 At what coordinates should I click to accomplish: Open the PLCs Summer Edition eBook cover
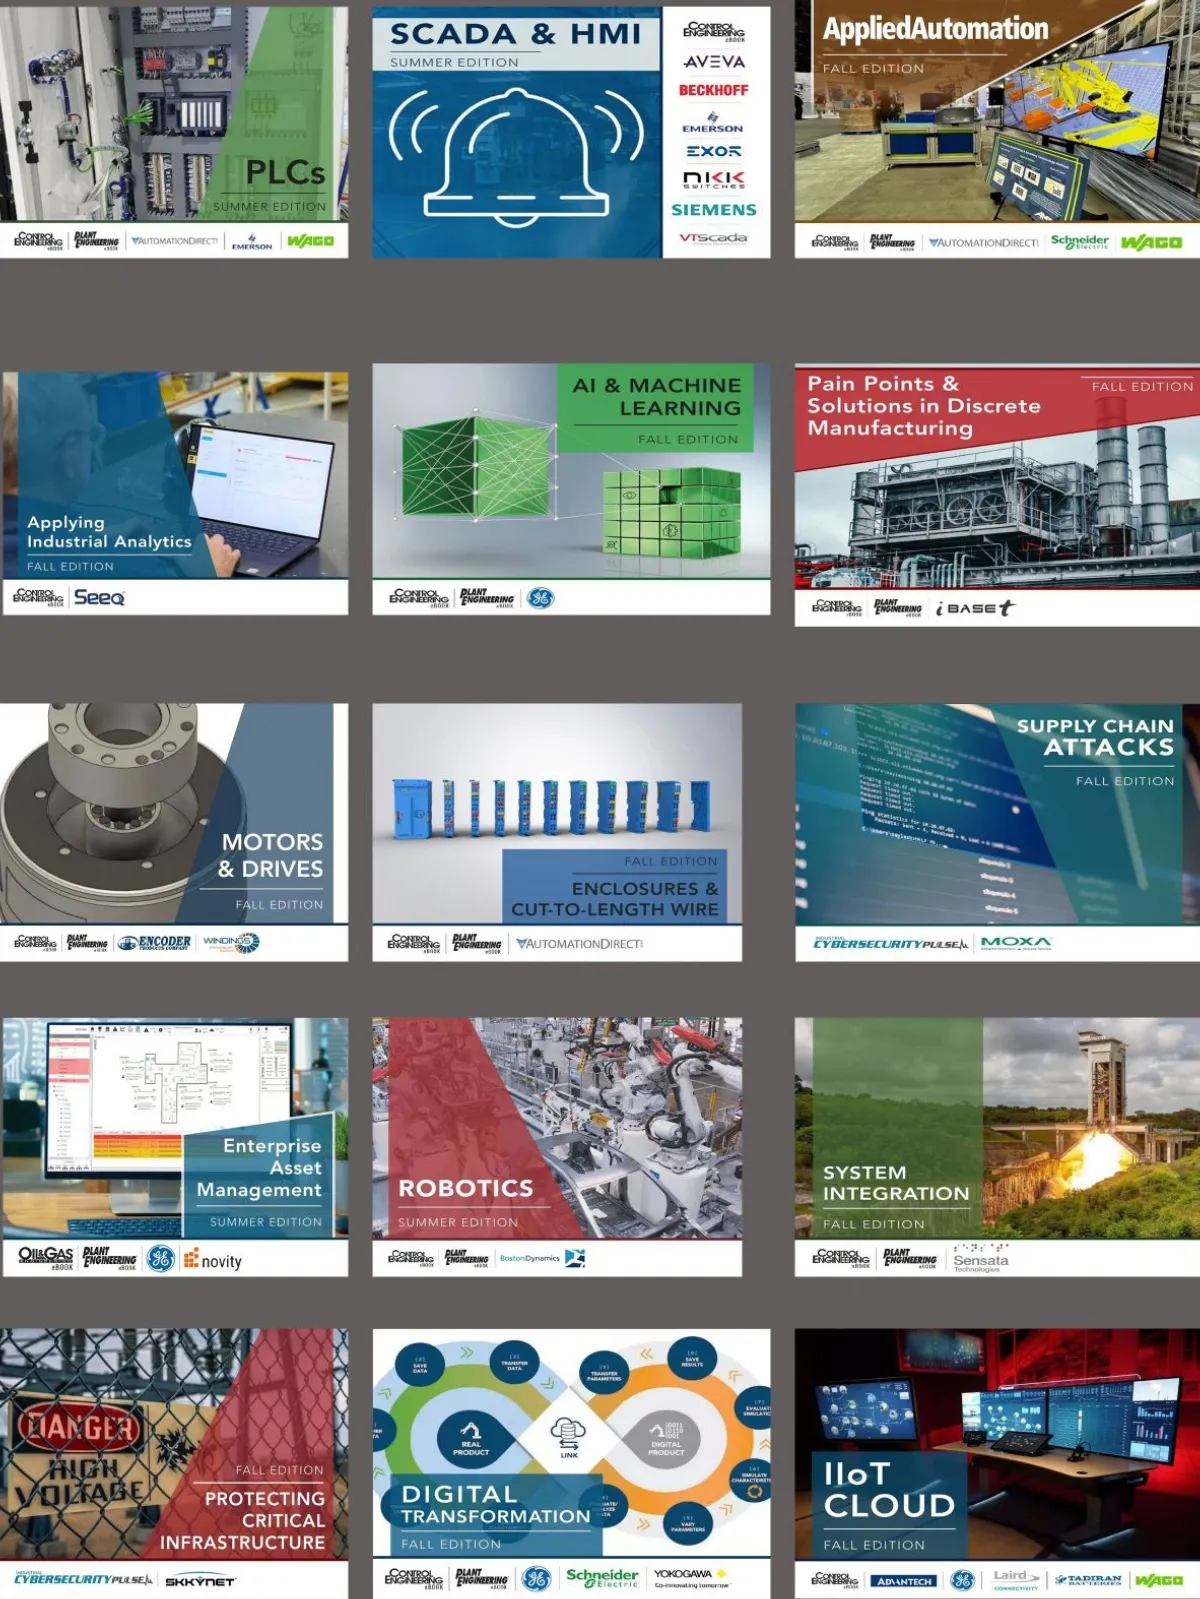tap(174, 113)
